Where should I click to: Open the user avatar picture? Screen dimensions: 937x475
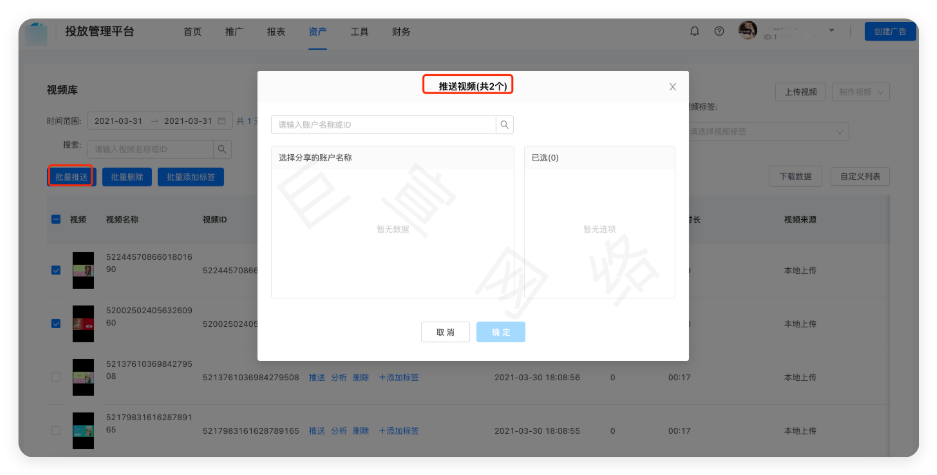748,30
